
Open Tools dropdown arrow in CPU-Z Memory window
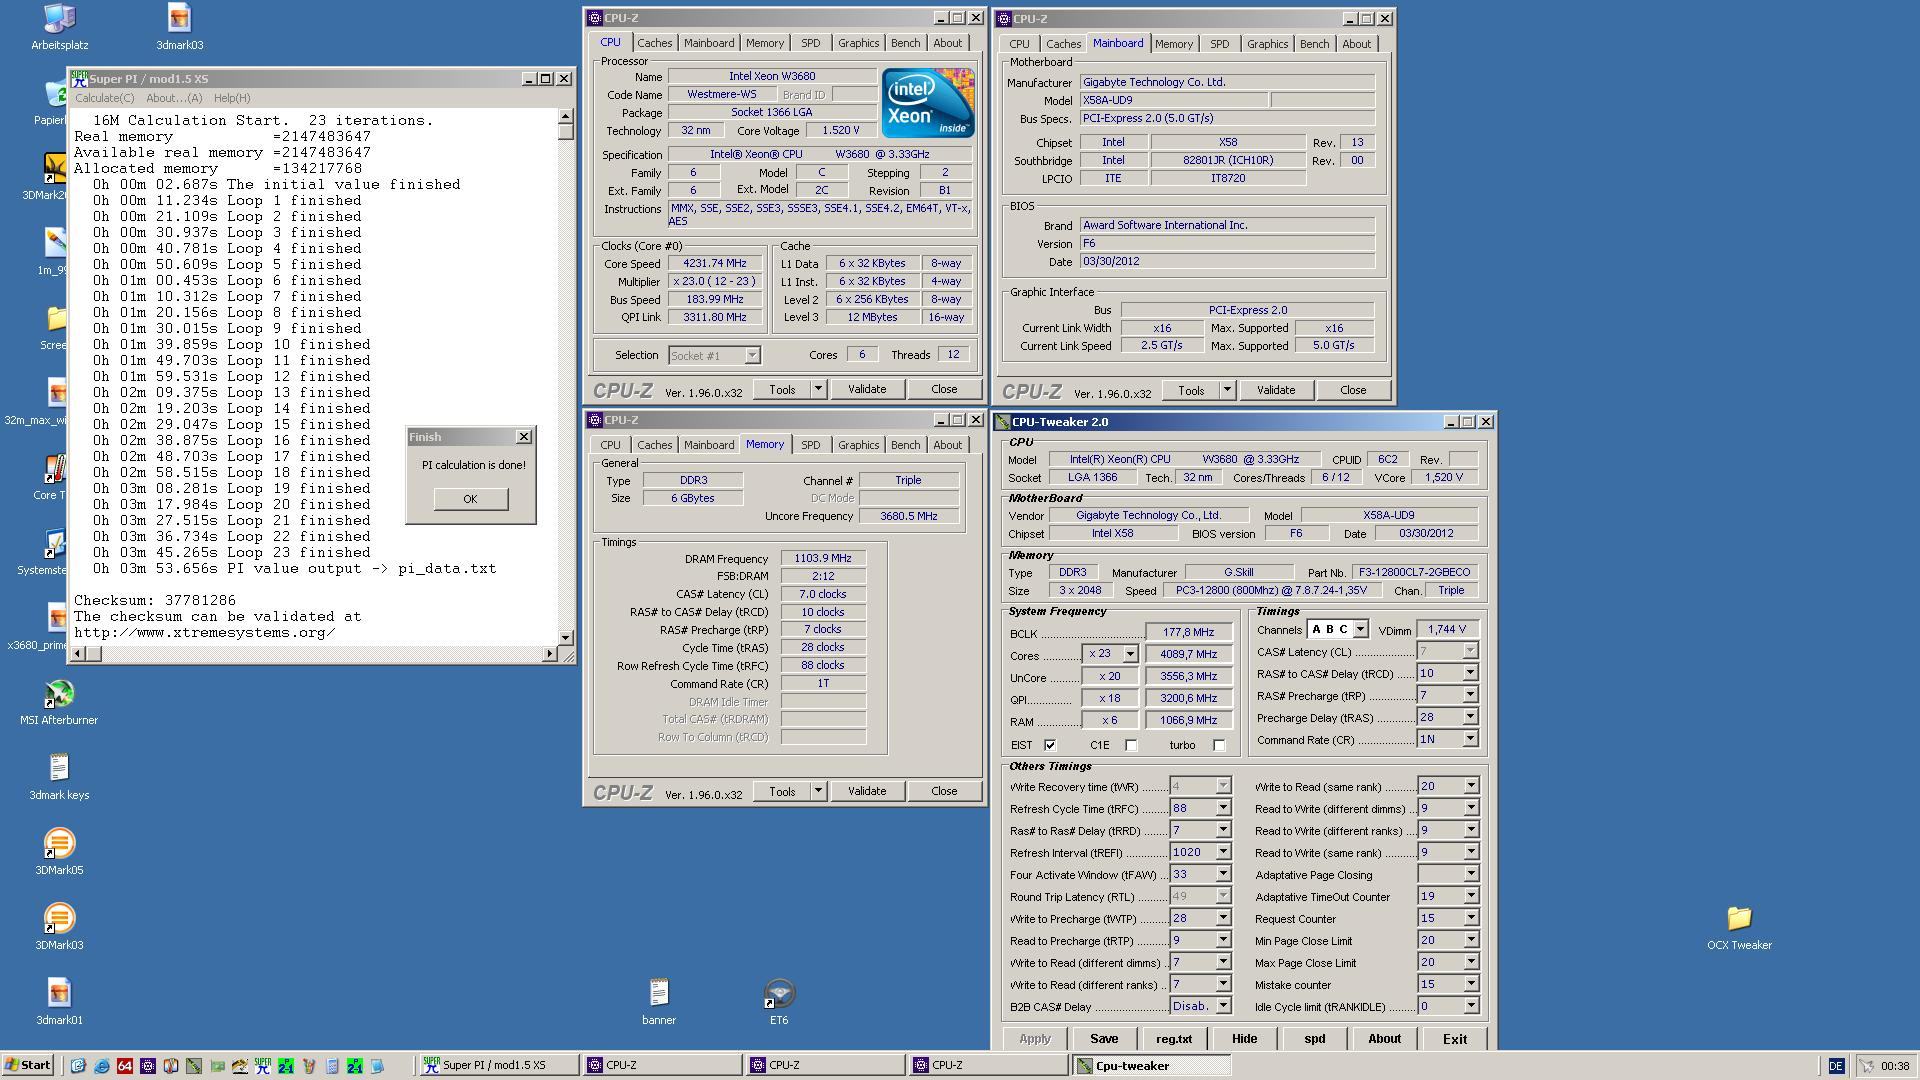pos(817,791)
